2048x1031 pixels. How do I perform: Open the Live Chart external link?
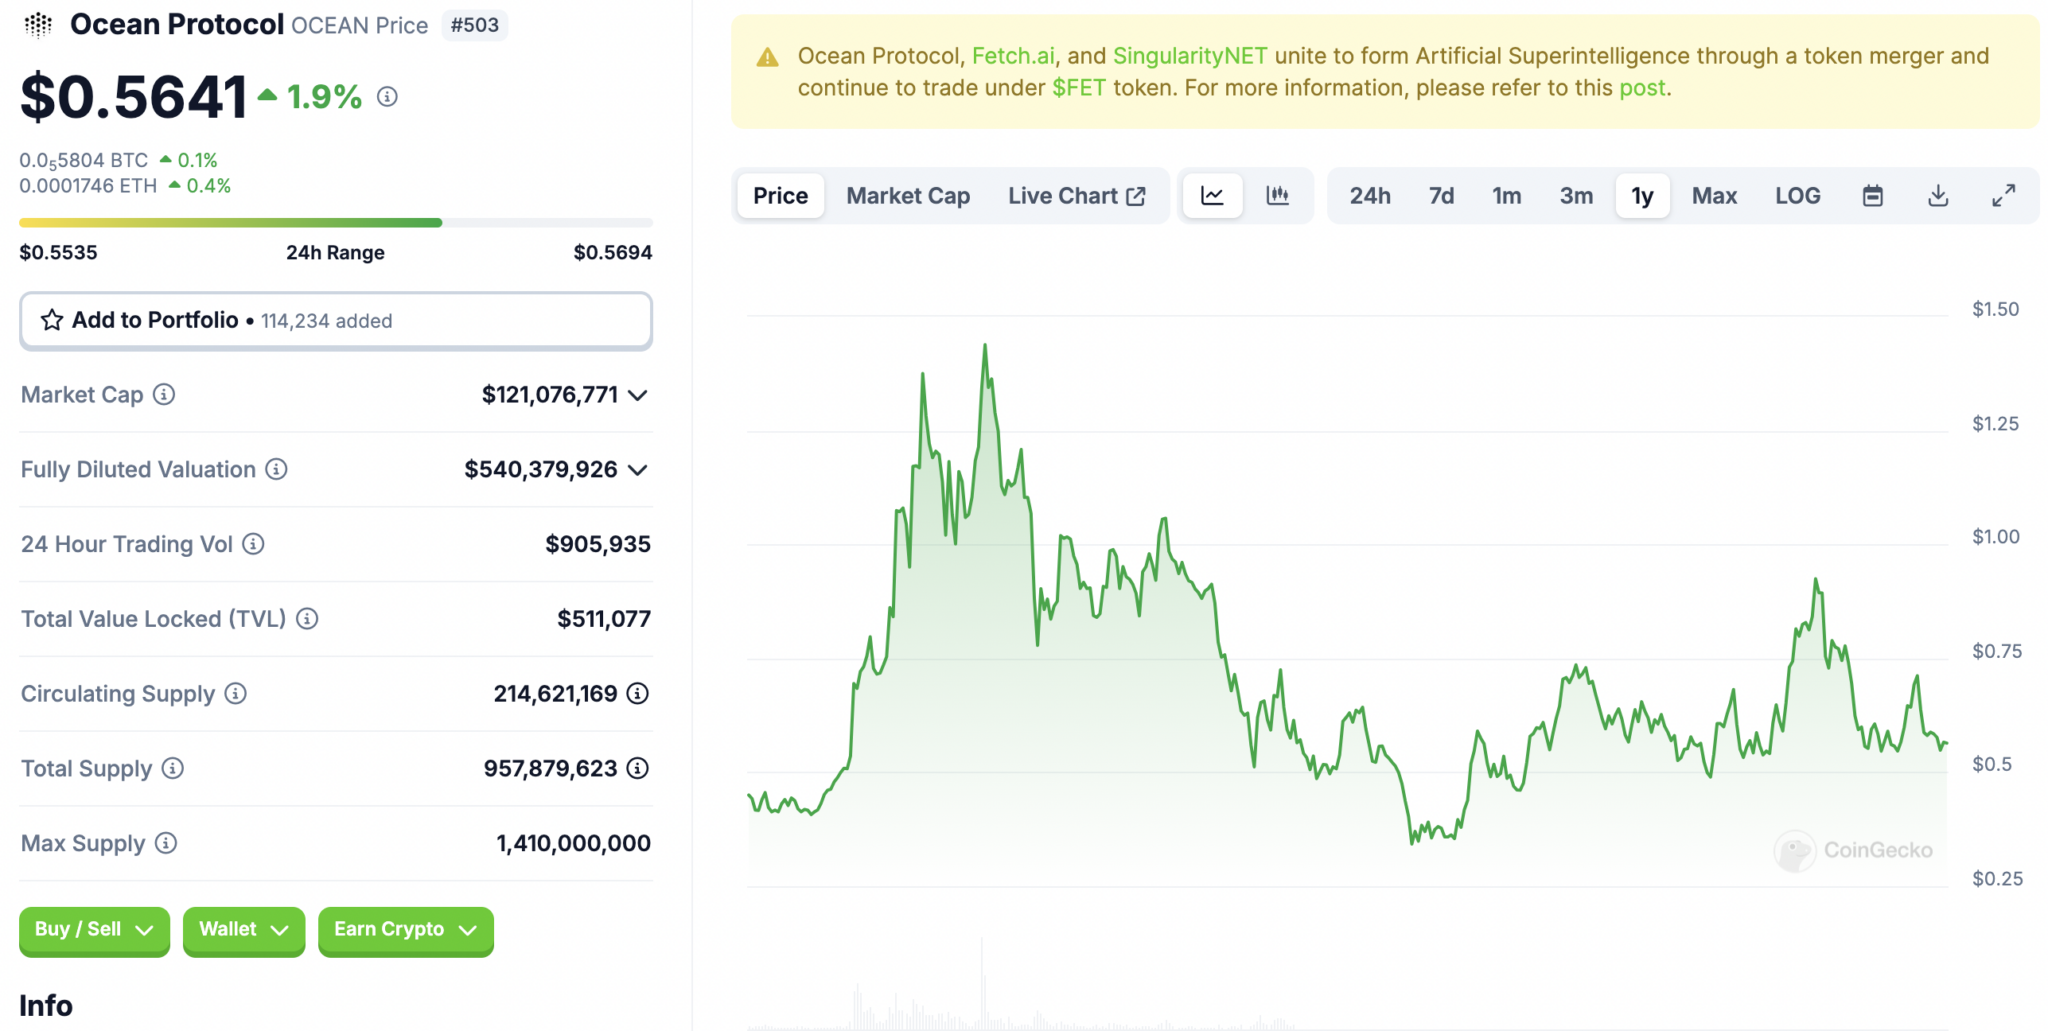pyautogui.click(x=1077, y=195)
